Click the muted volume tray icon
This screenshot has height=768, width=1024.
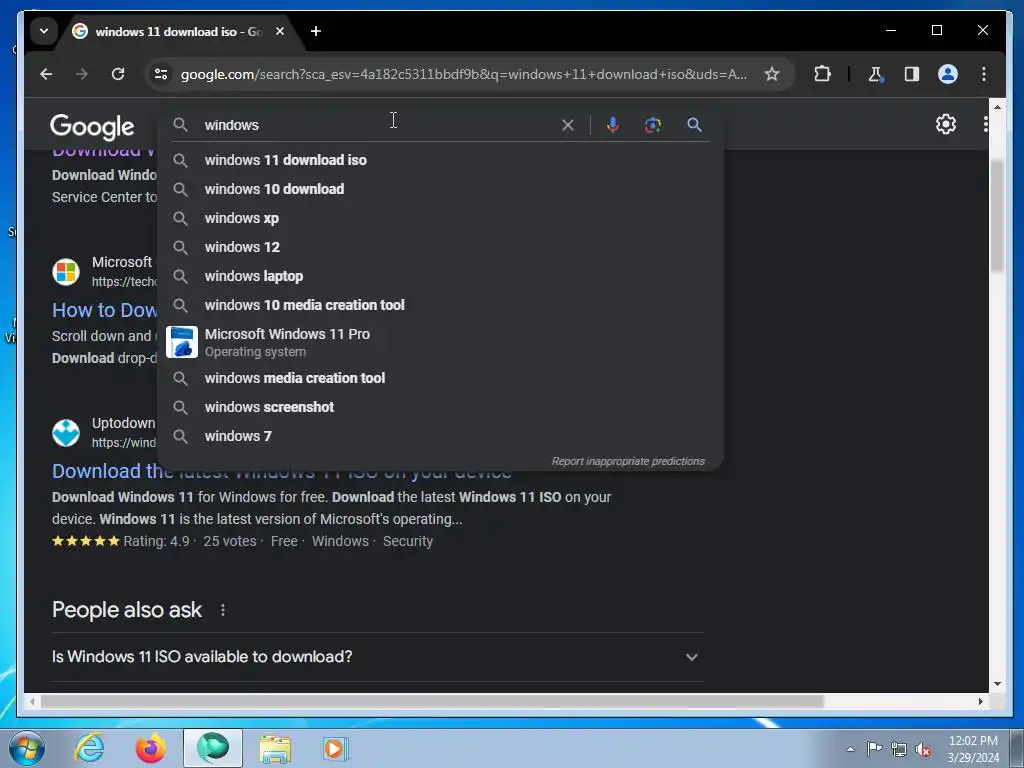click(923, 750)
